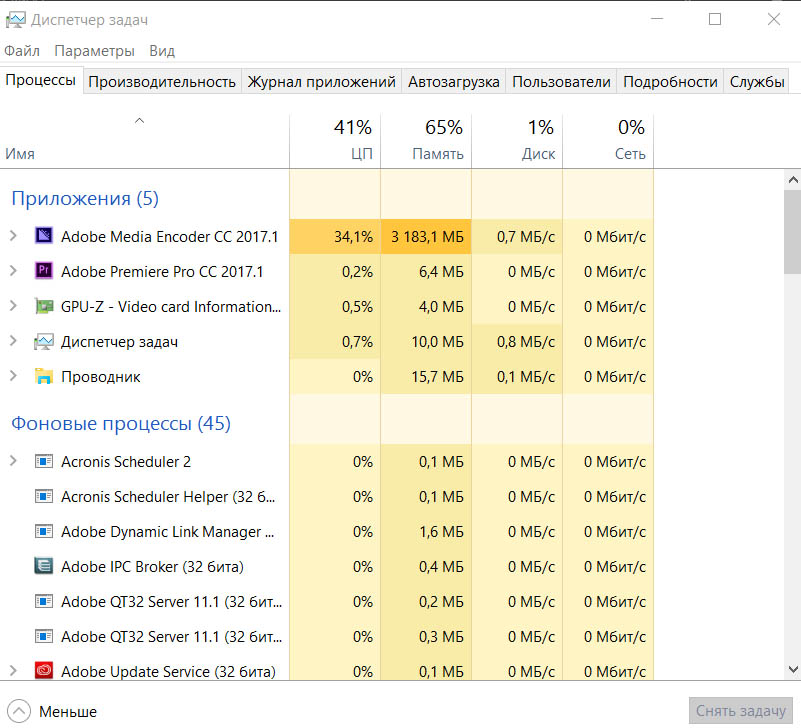The height and width of the screenshot is (728, 801).
Task: Click the Acronis Scheduler Helper icon
Action: point(44,496)
